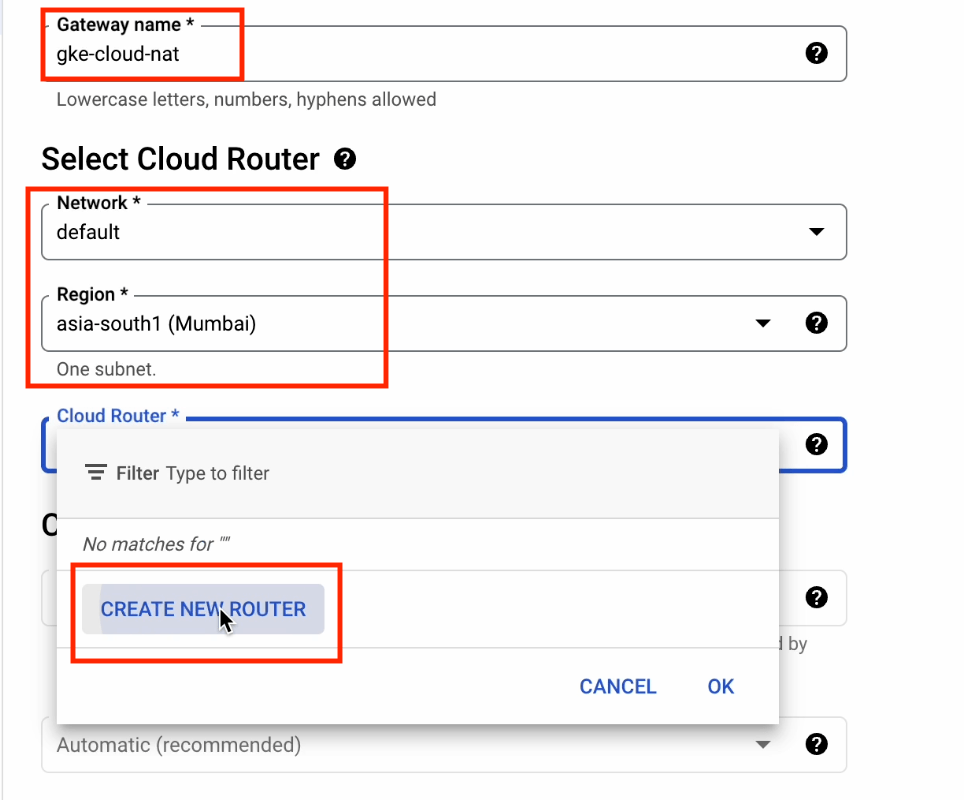This screenshot has width=964, height=800.
Task: Expand the Network dropdown arrow
Action: (816, 232)
